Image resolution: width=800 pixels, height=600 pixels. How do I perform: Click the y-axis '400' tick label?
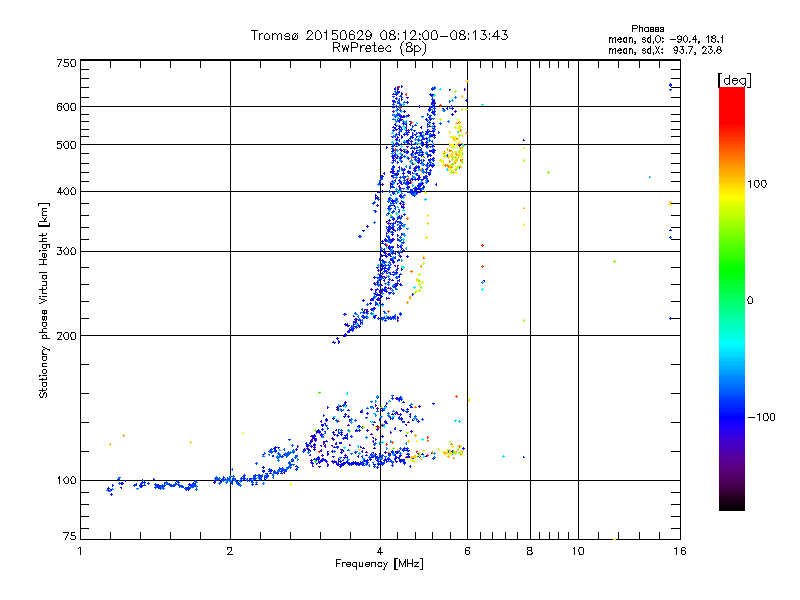66,191
